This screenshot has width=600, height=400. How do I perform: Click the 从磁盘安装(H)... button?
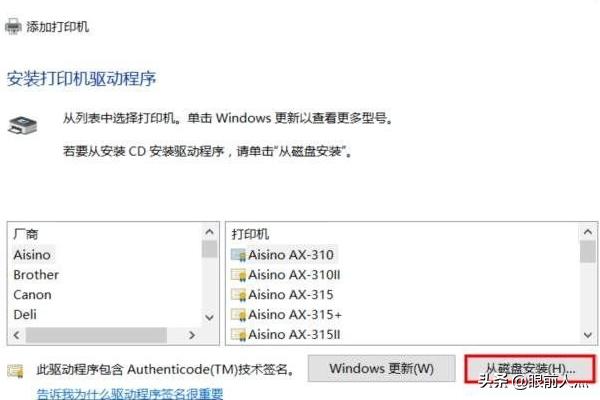pos(530,369)
